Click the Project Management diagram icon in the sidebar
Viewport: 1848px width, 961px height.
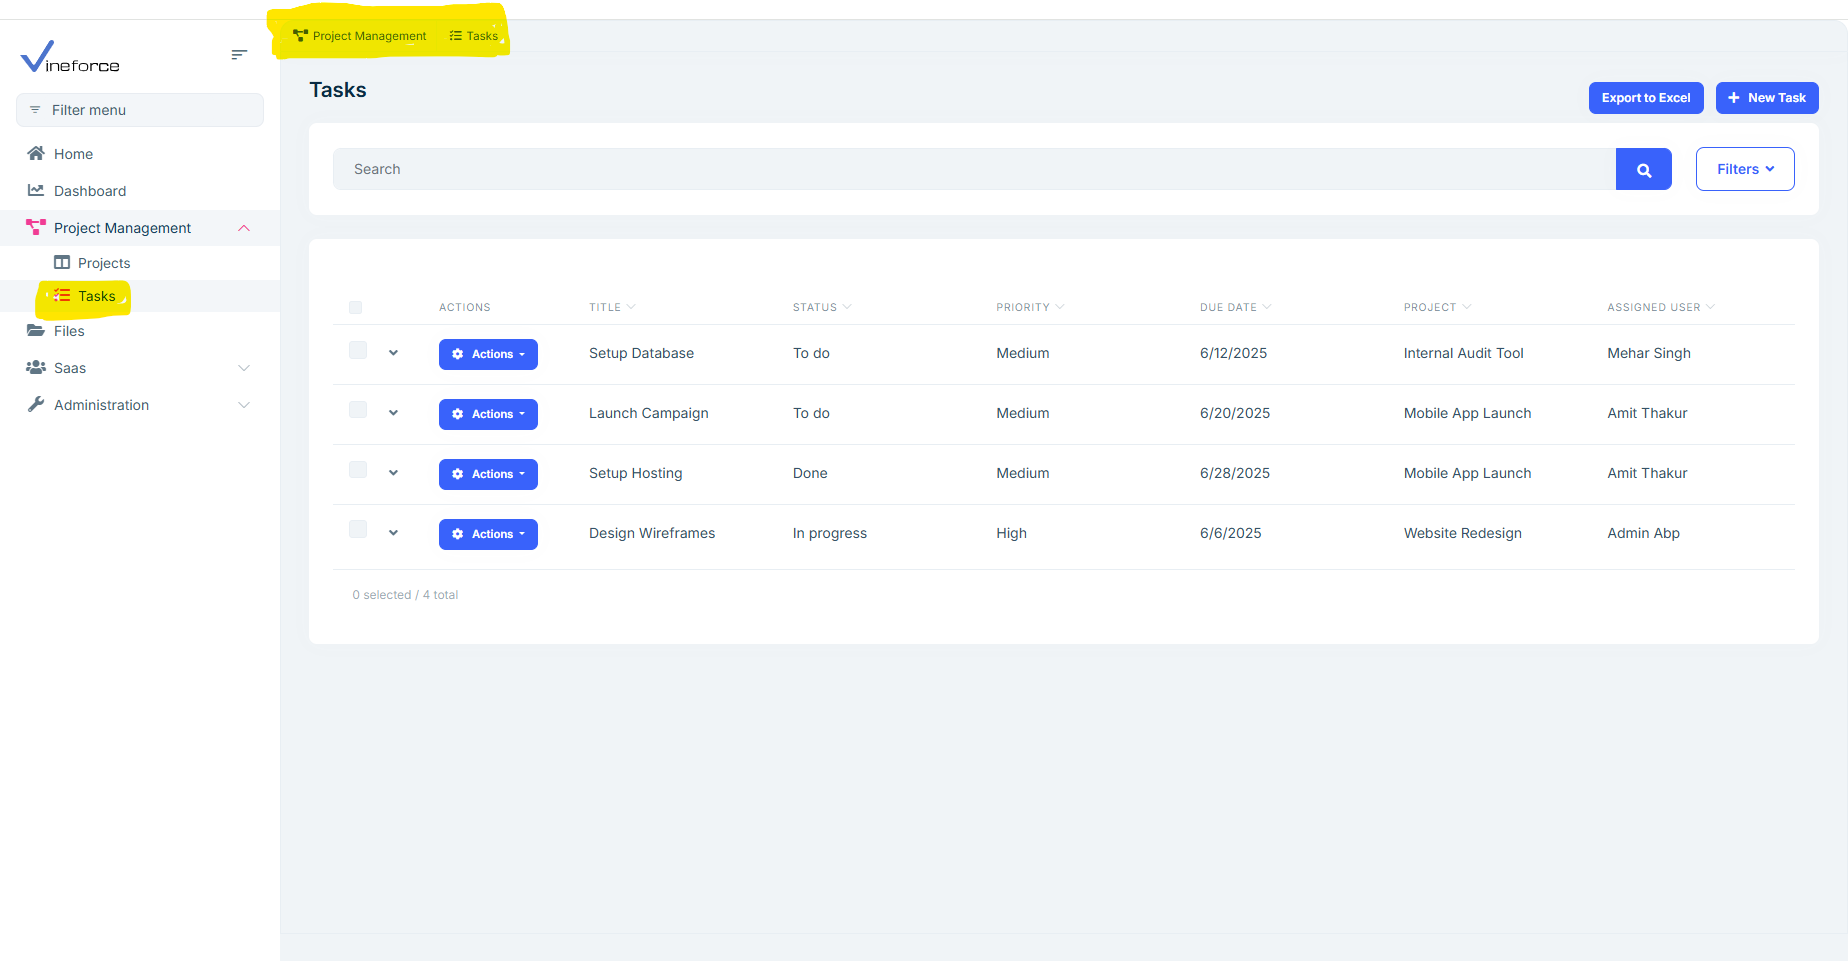[36, 227]
